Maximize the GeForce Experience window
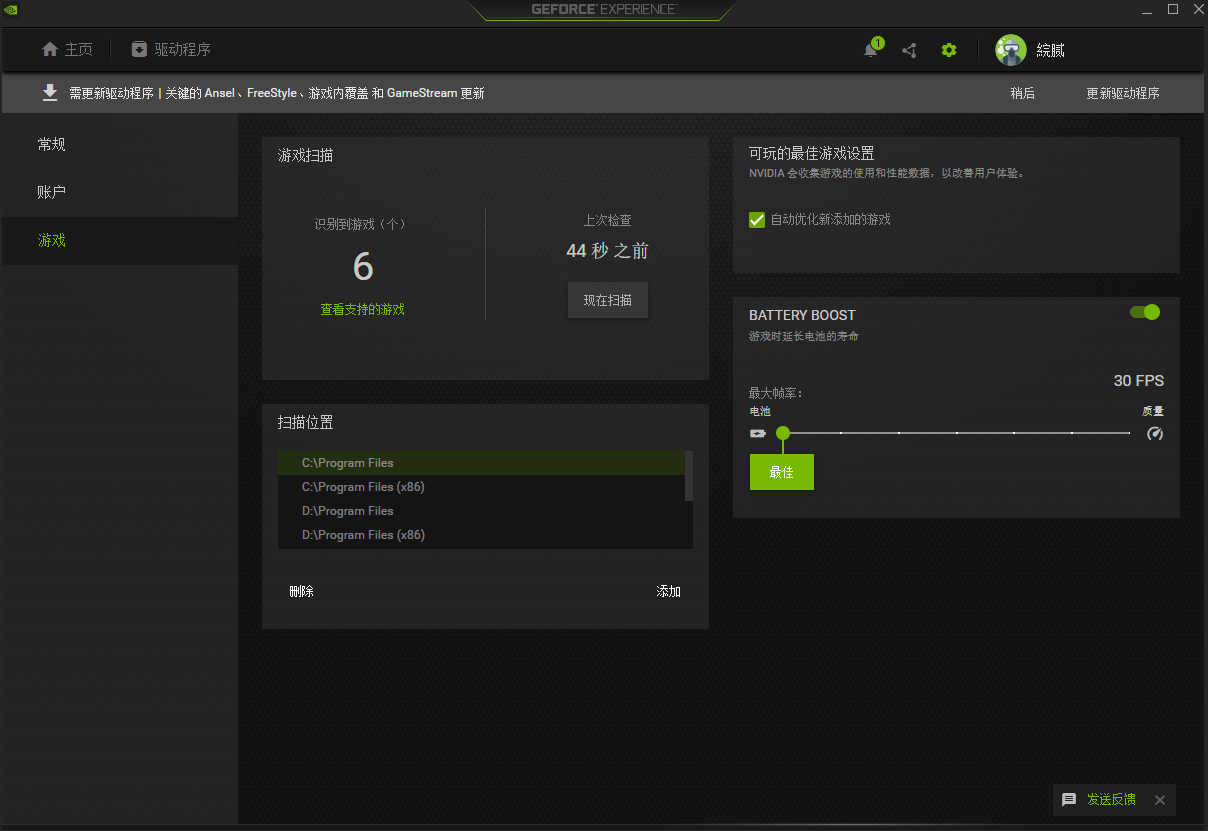This screenshot has width=1208, height=831. pyautogui.click(x=1173, y=10)
